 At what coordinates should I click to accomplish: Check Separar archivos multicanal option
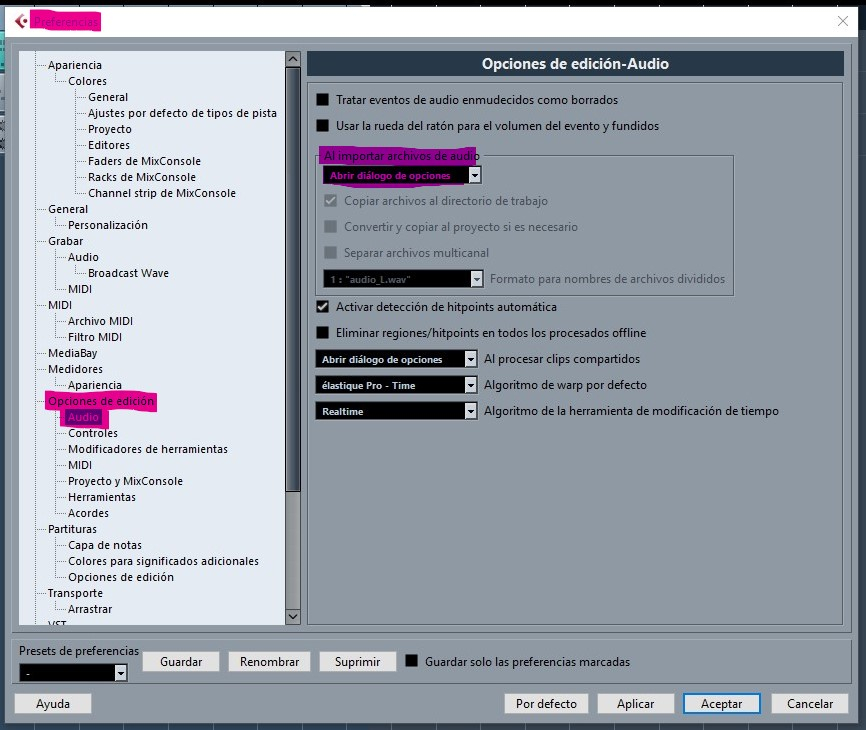click(x=330, y=252)
